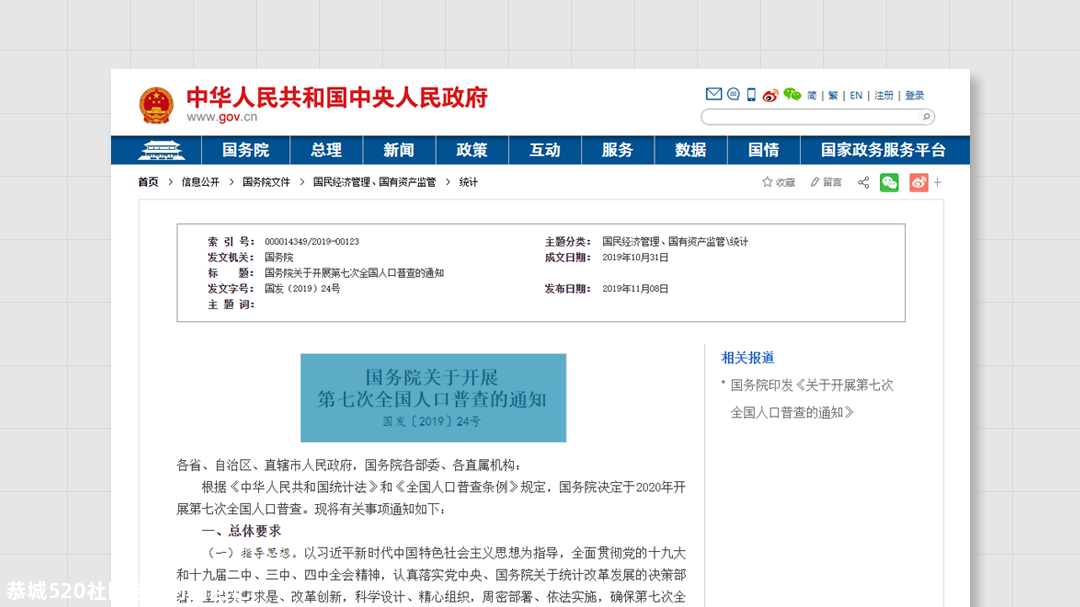Screen dimensions: 1080x607
Task: Click the share icon near the breadcrumb
Action: coord(862,182)
